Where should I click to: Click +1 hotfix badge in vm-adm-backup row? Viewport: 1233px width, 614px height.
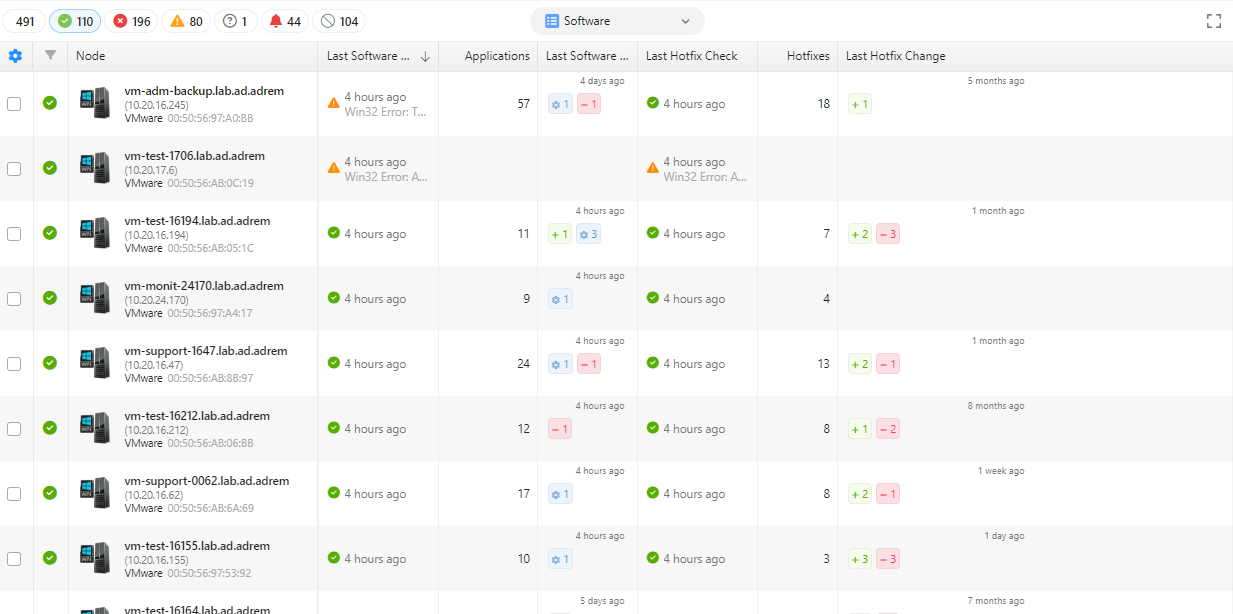pyautogui.click(x=860, y=104)
